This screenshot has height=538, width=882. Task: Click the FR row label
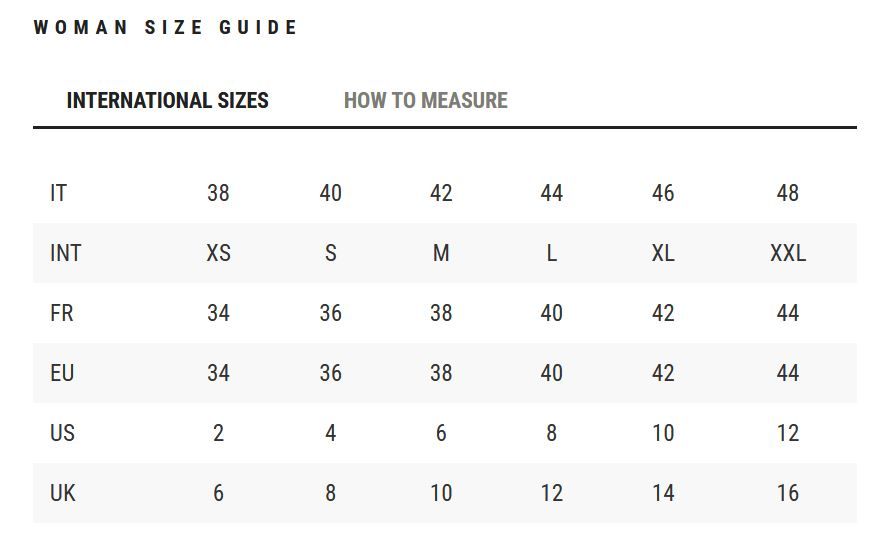tap(61, 313)
